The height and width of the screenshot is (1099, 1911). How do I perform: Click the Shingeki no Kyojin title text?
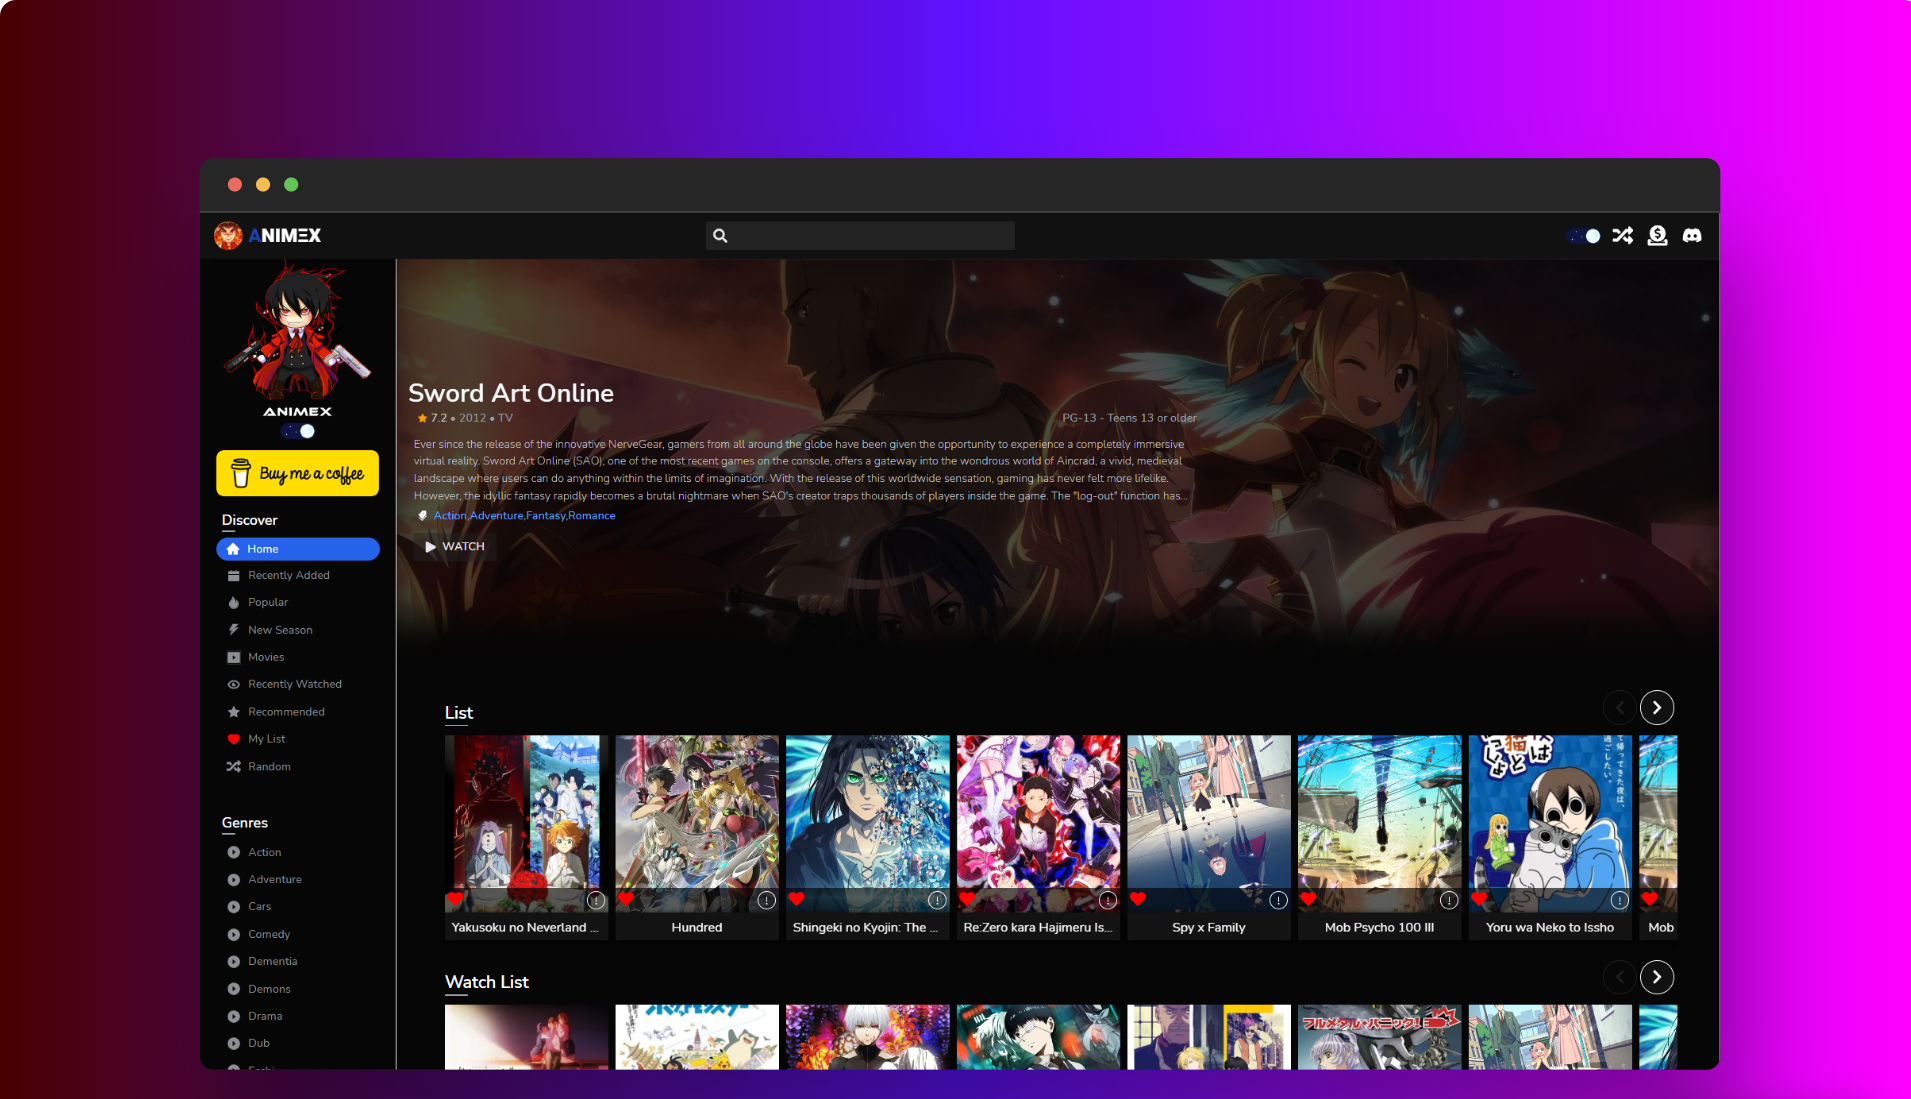[x=866, y=928]
